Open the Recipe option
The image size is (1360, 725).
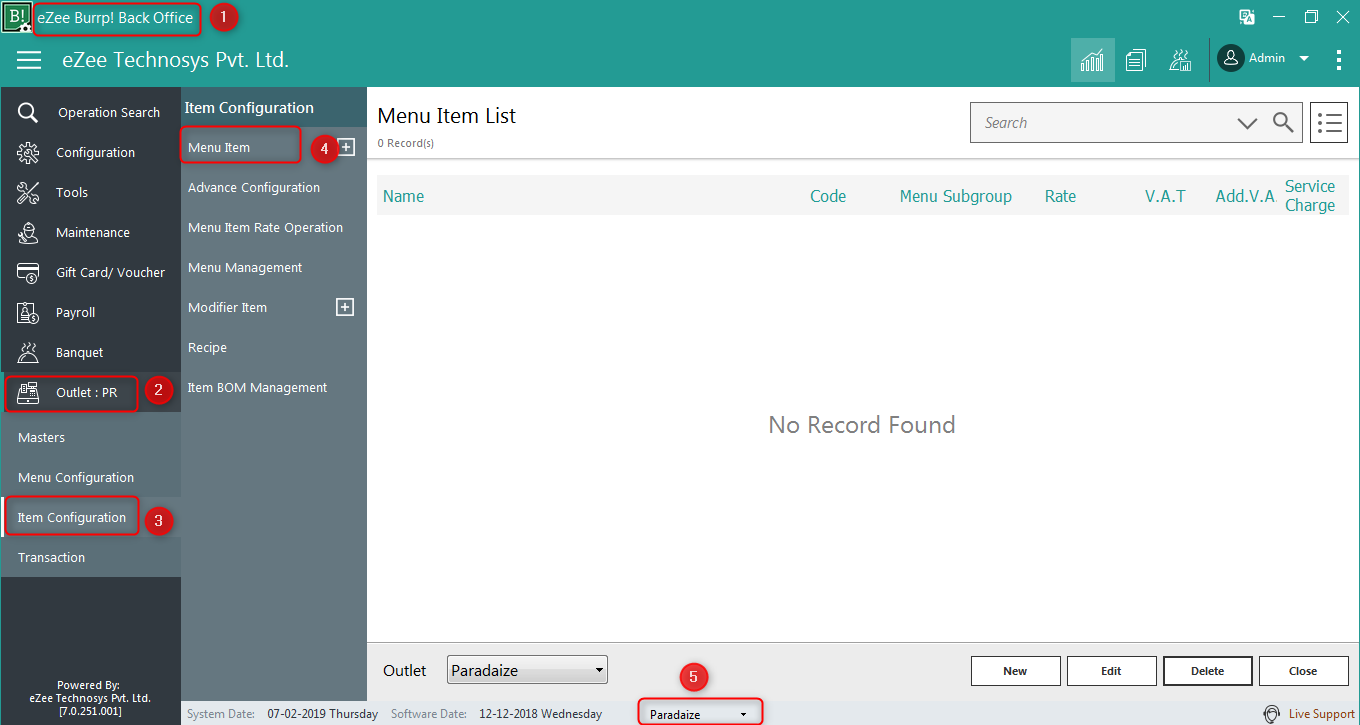207,348
